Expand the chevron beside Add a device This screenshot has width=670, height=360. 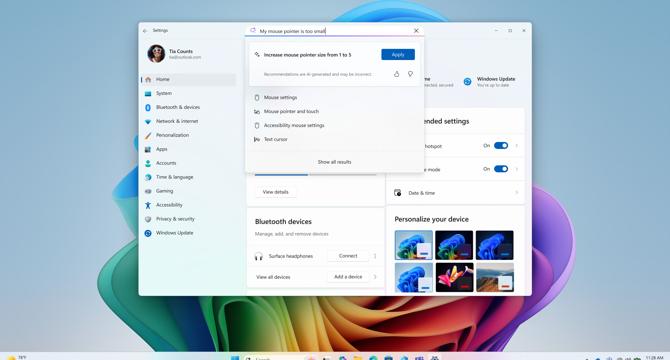[375, 277]
